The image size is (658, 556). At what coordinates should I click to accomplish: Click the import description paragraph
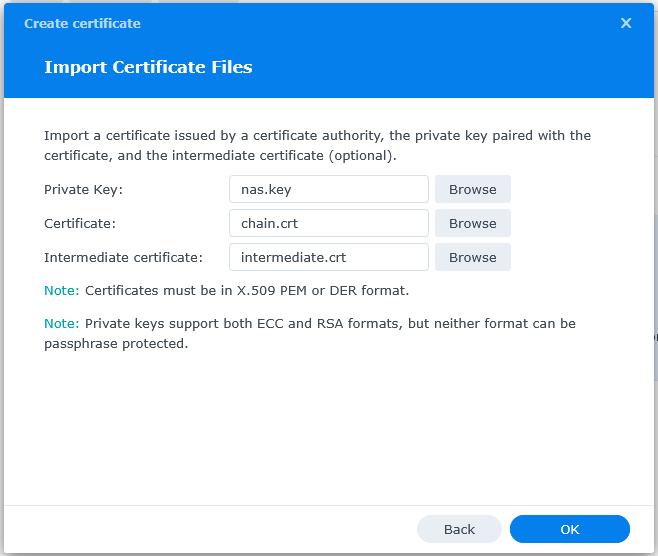click(x=317, y=145)
